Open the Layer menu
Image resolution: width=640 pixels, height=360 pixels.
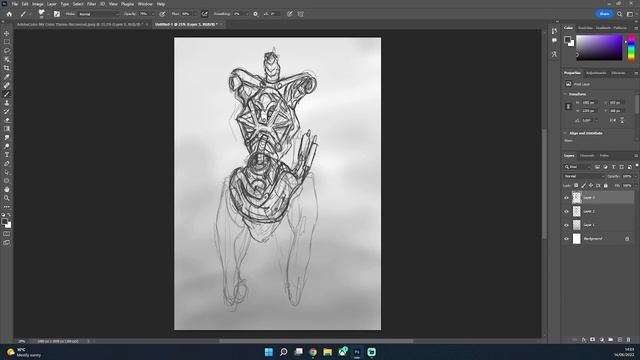(52, 4)
